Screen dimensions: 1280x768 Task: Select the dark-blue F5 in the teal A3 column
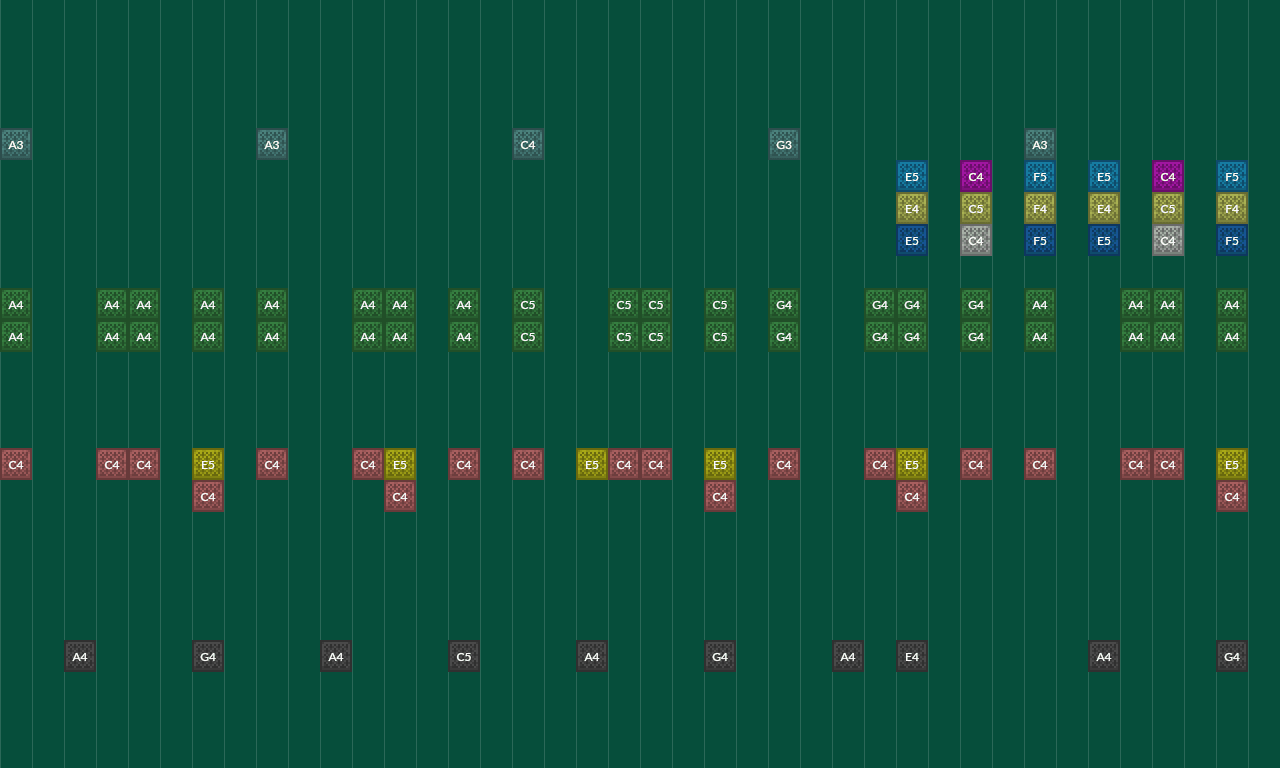(x=1040, y=240)
